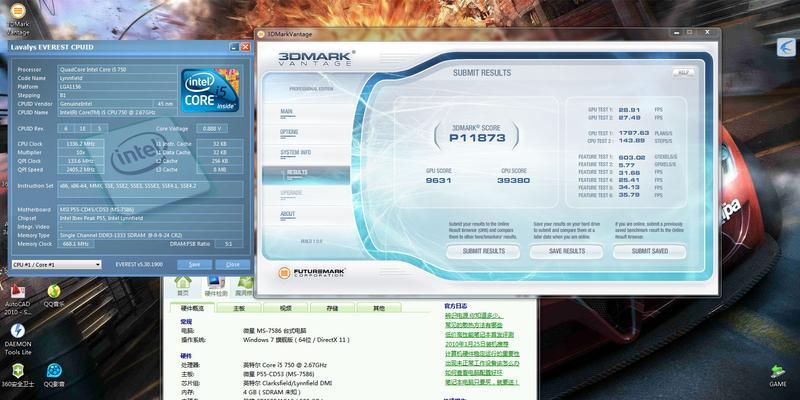Open the 首页 home icon in the hardware window

pos(183,286)
